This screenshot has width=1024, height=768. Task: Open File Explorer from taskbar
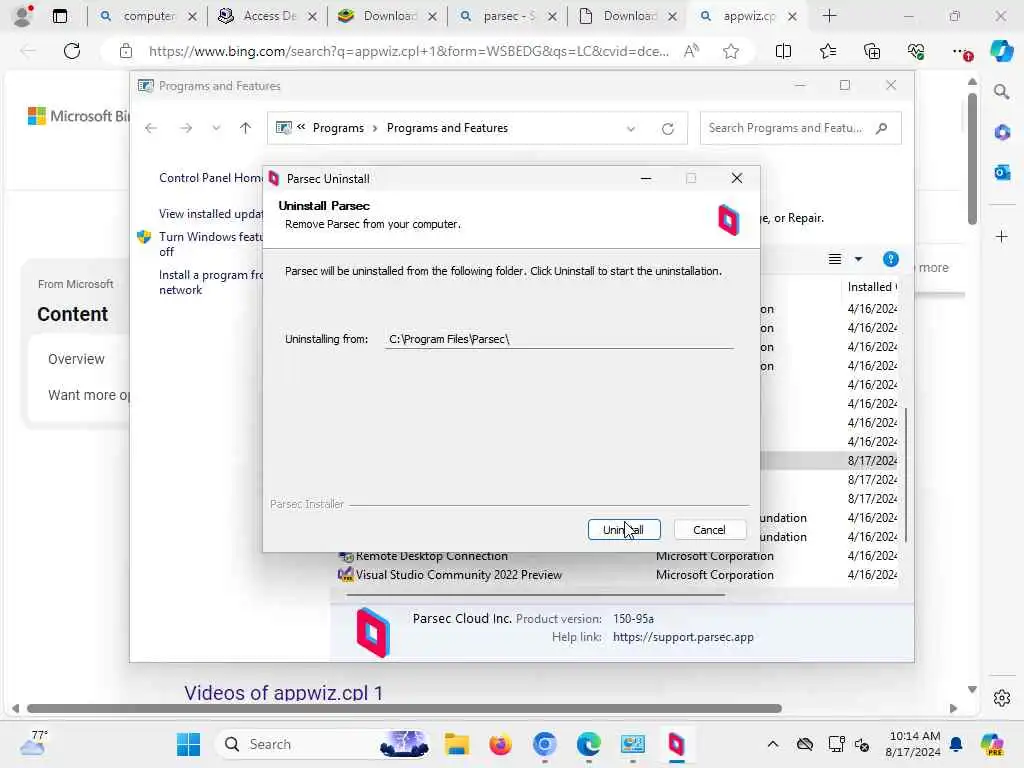[x=457, y=744]
